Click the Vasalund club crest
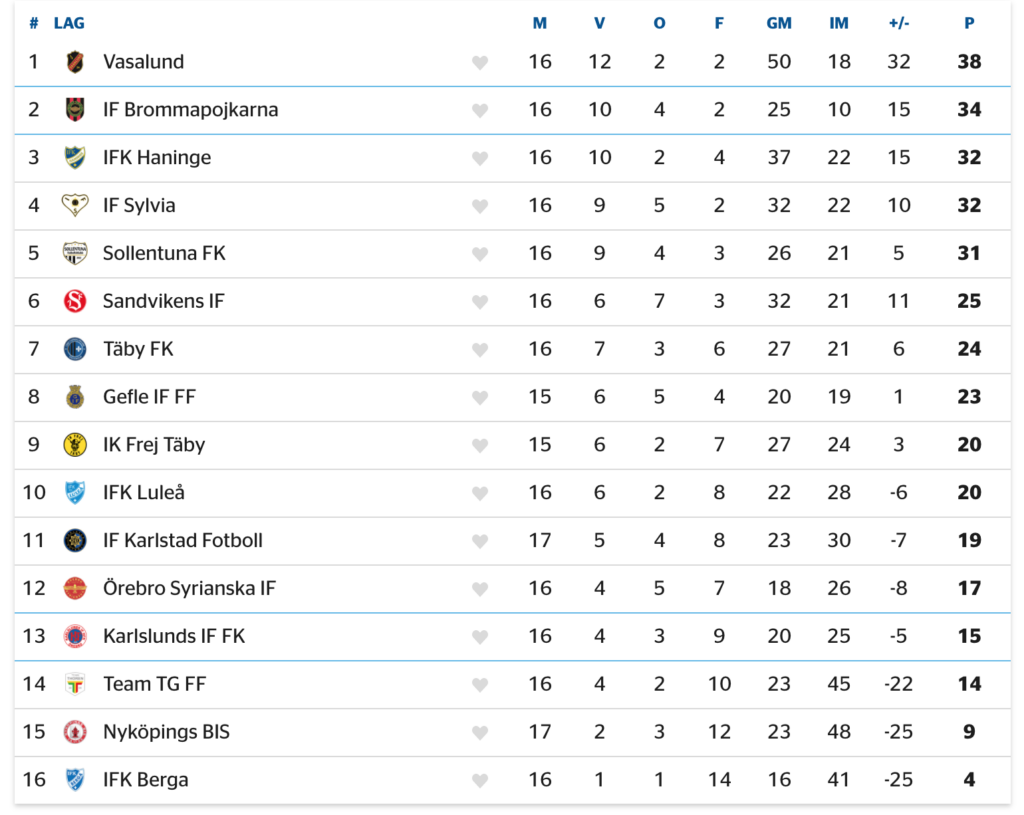The height and width of the screenshot is (815, 1024). coord(75,62)
